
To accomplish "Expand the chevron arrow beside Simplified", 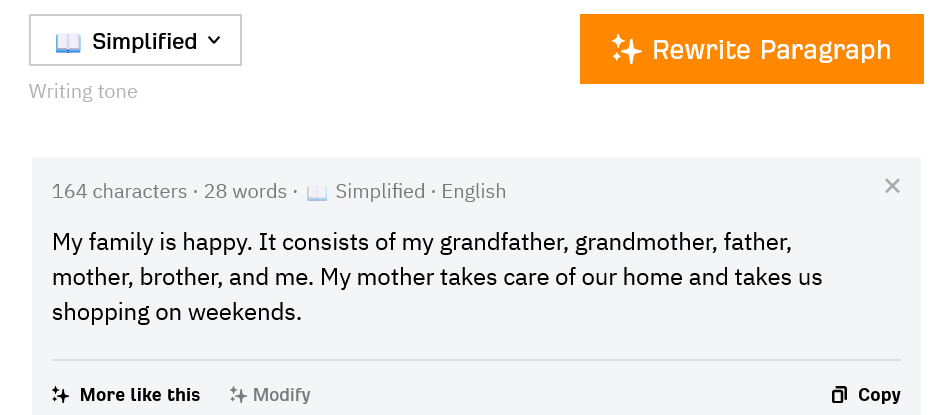I will (213, 41).
